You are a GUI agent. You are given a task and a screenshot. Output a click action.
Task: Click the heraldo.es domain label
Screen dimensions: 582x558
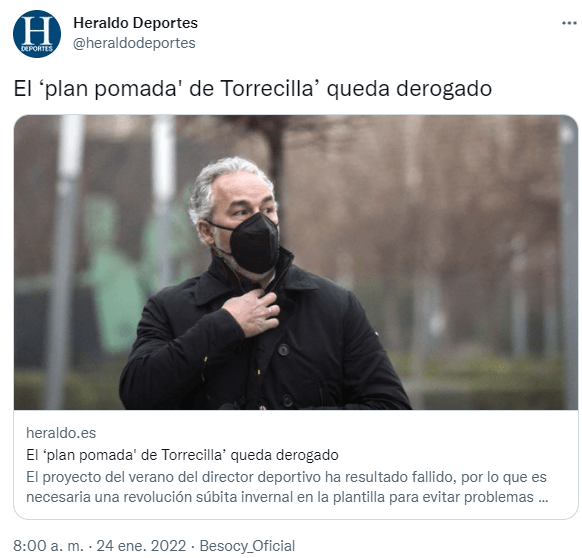[61, 433]
